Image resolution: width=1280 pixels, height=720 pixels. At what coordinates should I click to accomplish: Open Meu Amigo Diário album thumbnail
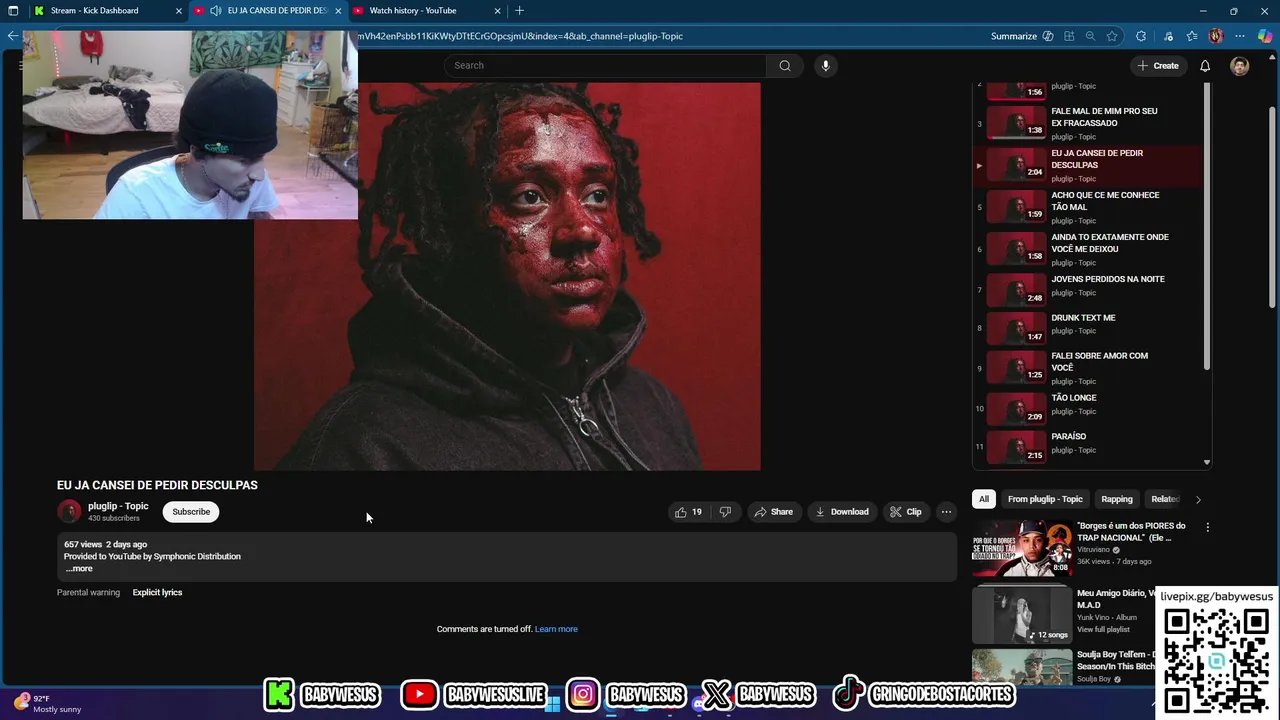1021,615
